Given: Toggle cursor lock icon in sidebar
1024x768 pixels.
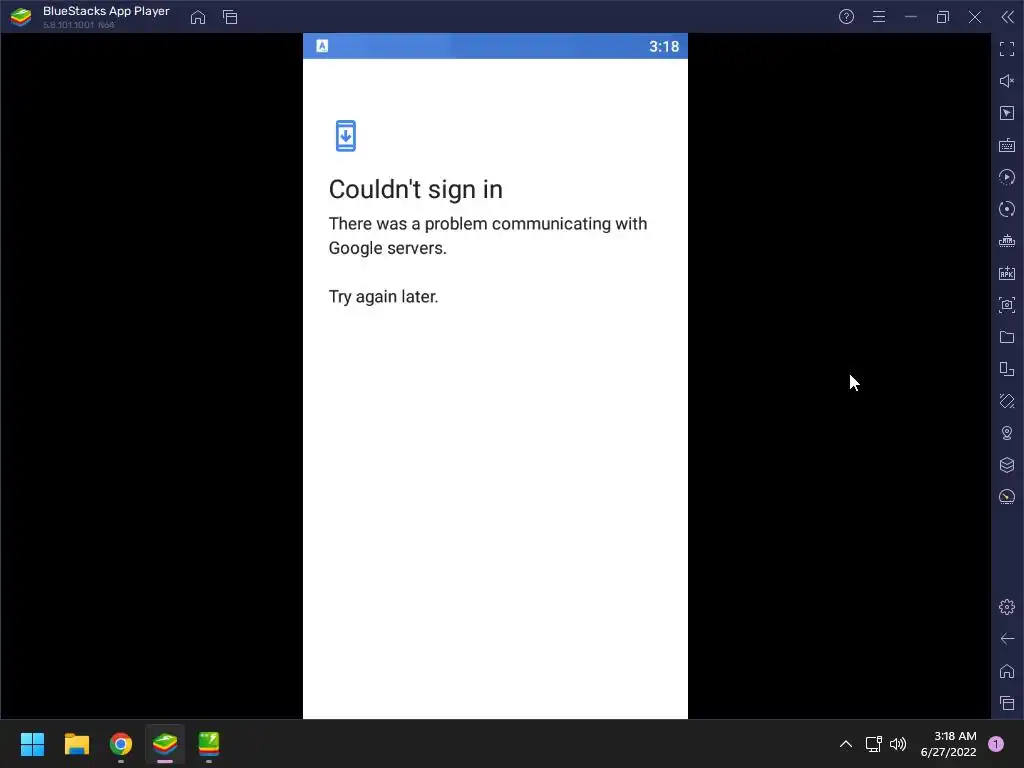Looking at the screenshot, I should click(1007, 113).
